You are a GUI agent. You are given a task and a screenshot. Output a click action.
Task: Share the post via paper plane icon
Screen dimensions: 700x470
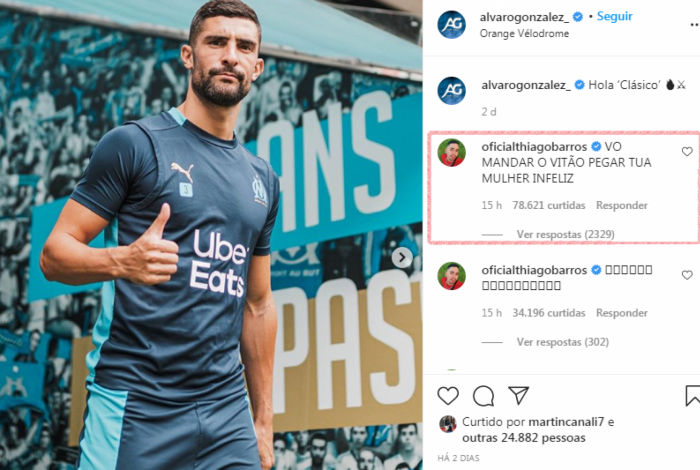pos(519,395)
